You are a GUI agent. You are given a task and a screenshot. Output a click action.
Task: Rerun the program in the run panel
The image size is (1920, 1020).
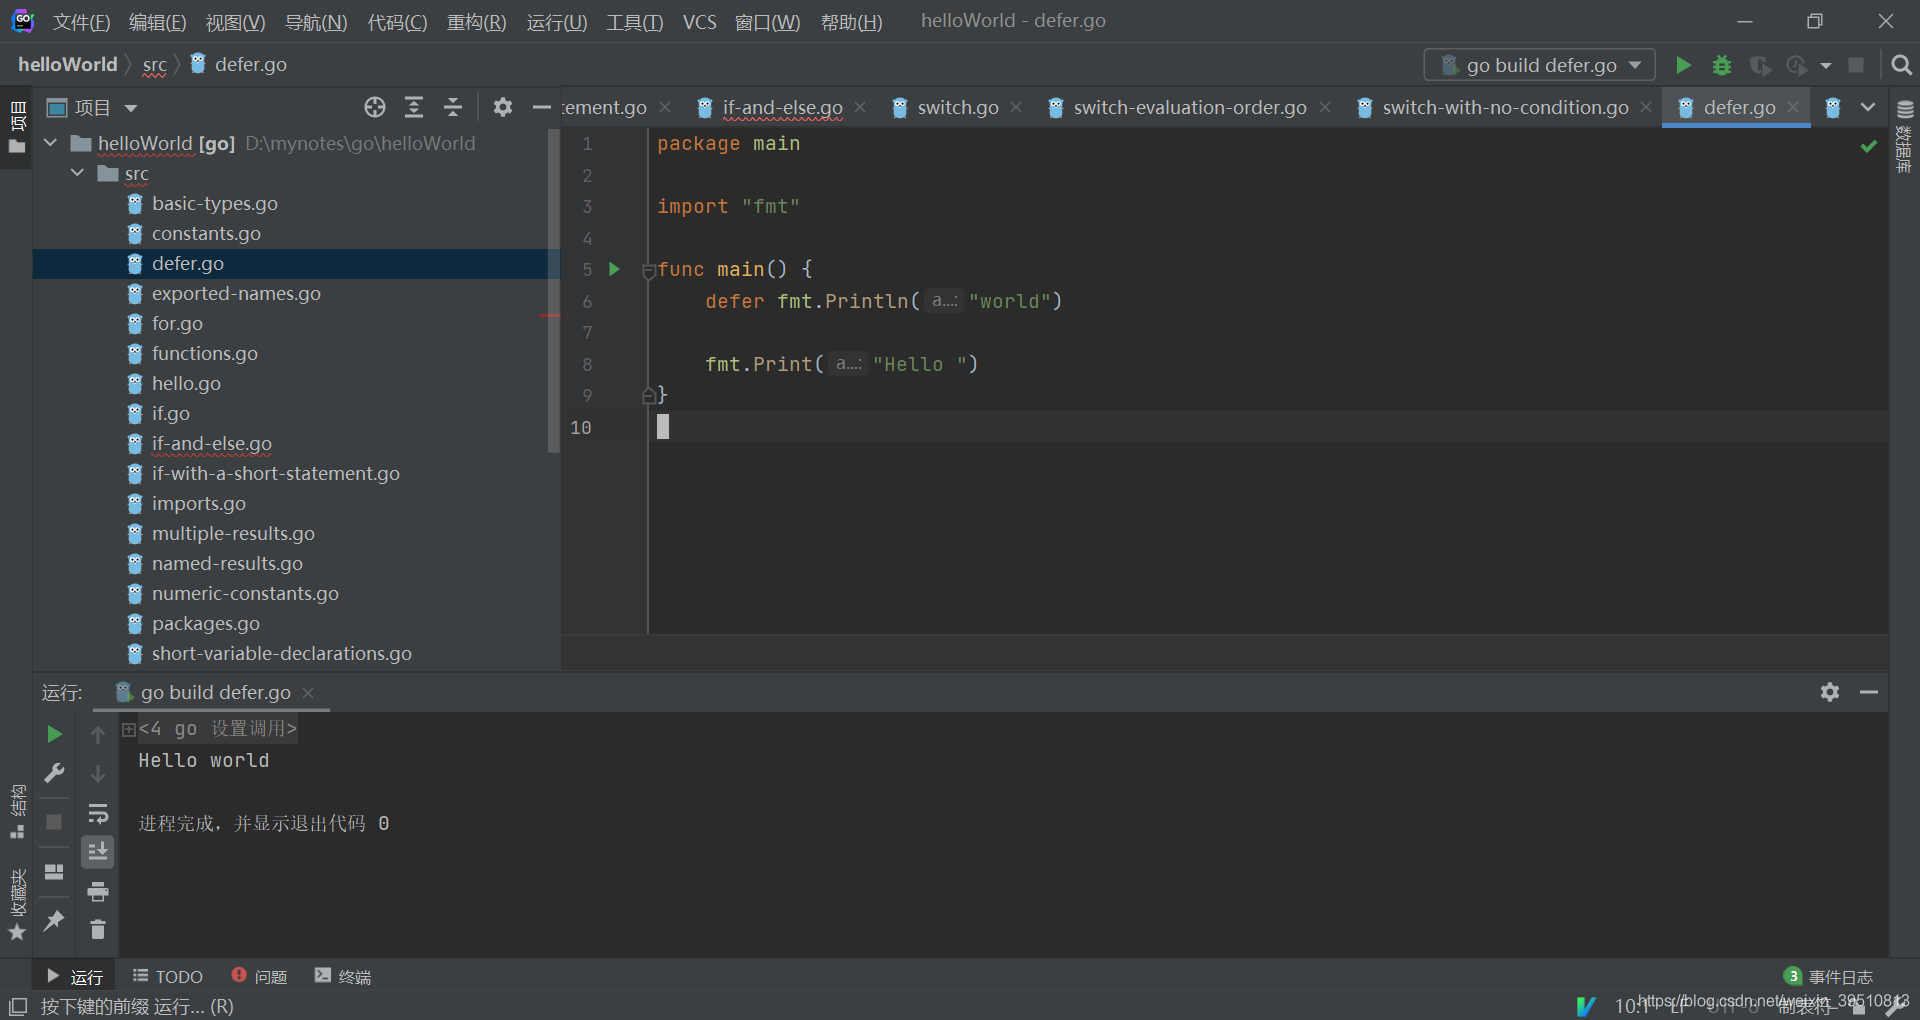(54, 734)
